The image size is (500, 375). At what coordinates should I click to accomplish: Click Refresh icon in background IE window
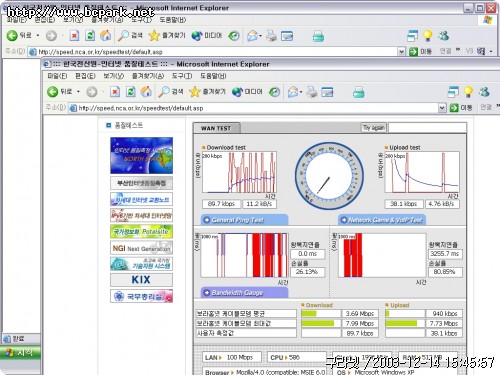click(x=90, y=35)
